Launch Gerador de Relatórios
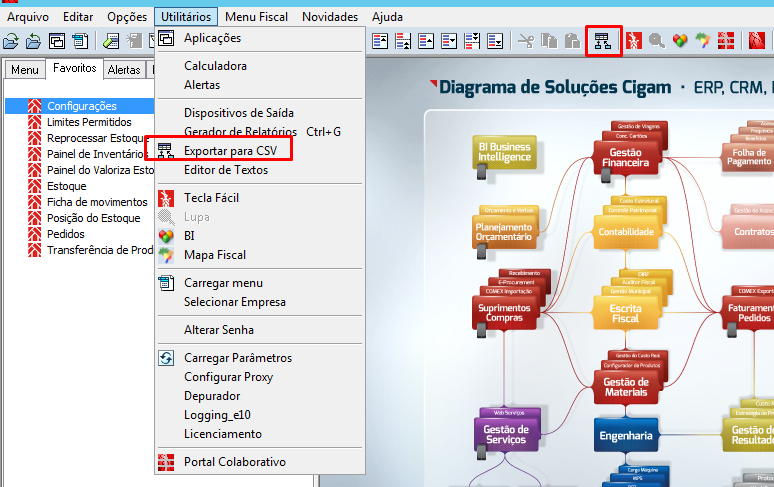This screenshot has height=487, width=774. click(260, 132)
